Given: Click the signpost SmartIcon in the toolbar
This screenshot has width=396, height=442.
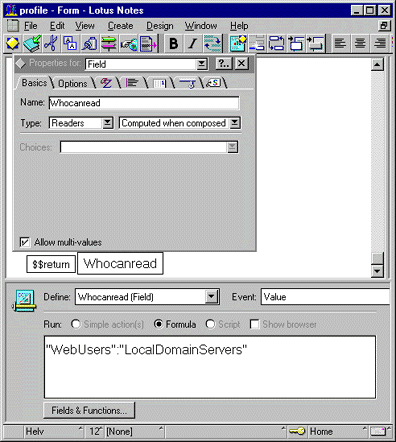Looking at the screenshot, I should 109,44.
